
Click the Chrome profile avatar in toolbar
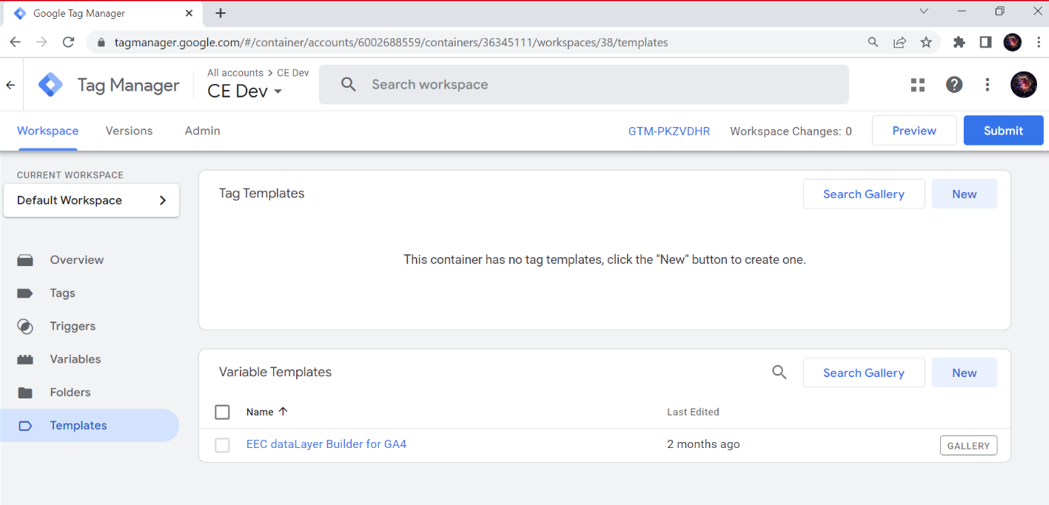pos(1012,42)
